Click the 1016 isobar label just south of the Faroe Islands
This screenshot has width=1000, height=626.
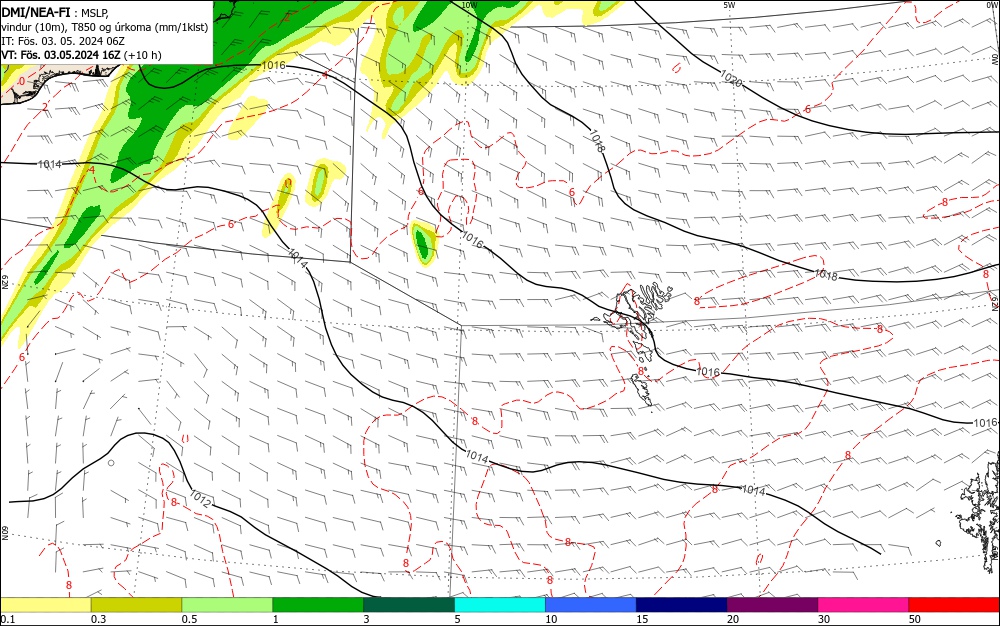tap(707, 372)
